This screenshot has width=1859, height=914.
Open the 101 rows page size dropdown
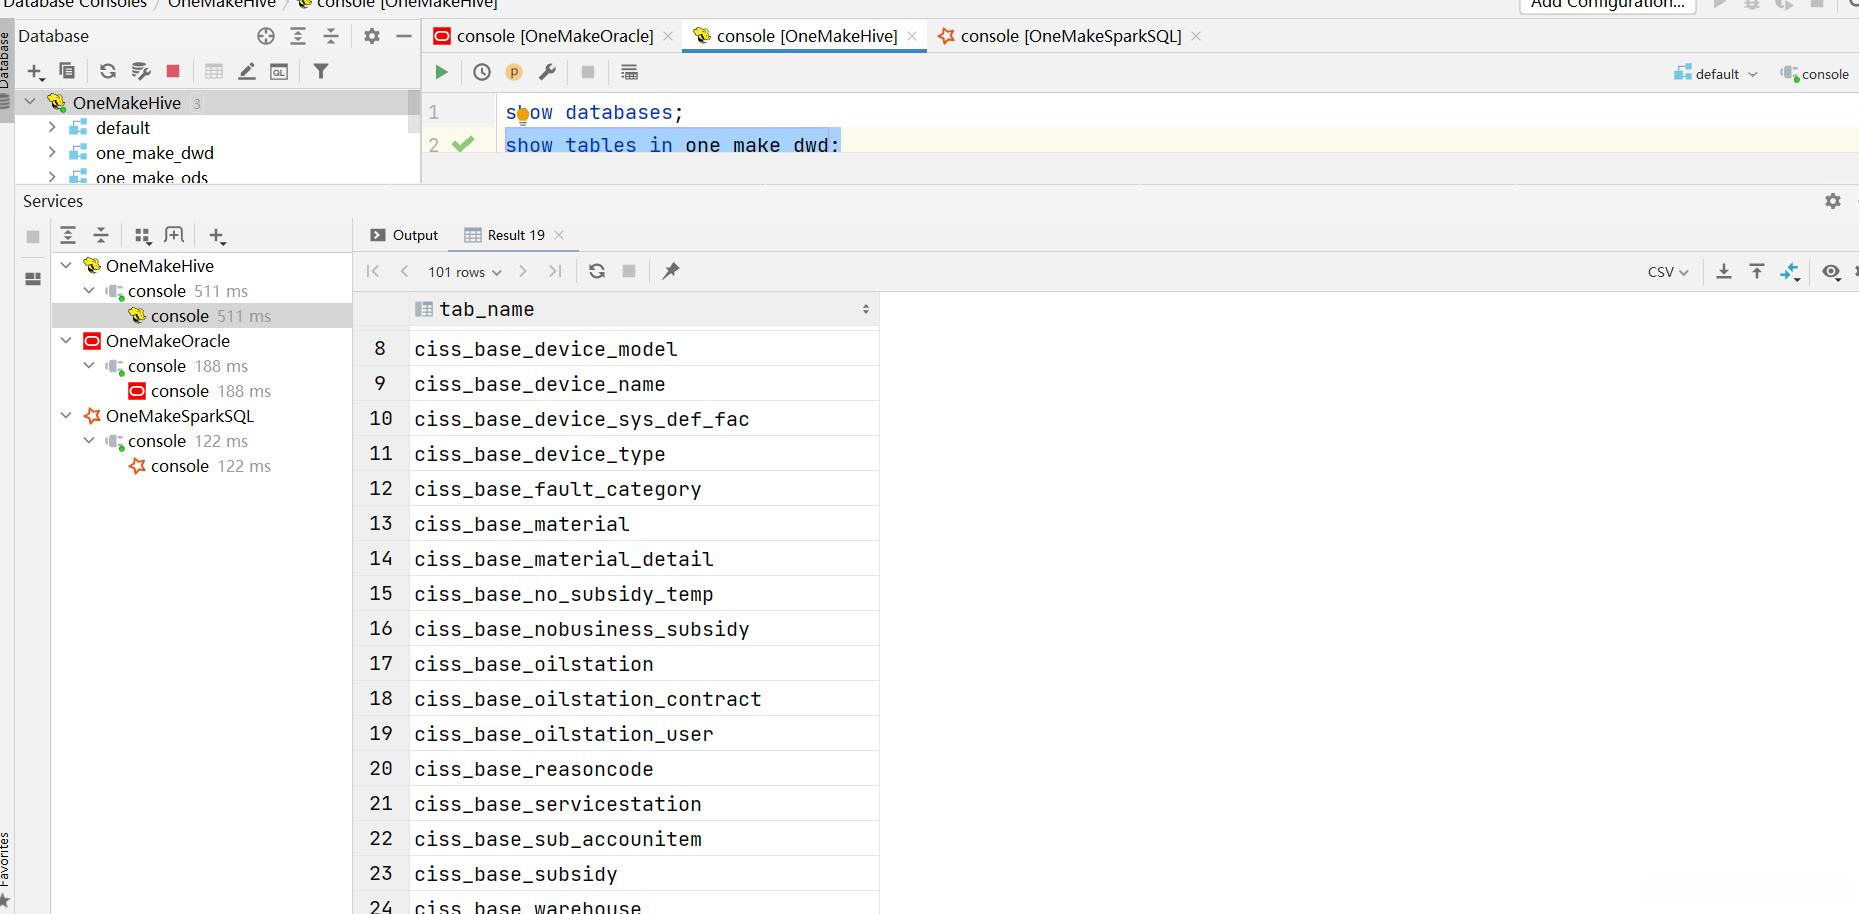(465, 272)
